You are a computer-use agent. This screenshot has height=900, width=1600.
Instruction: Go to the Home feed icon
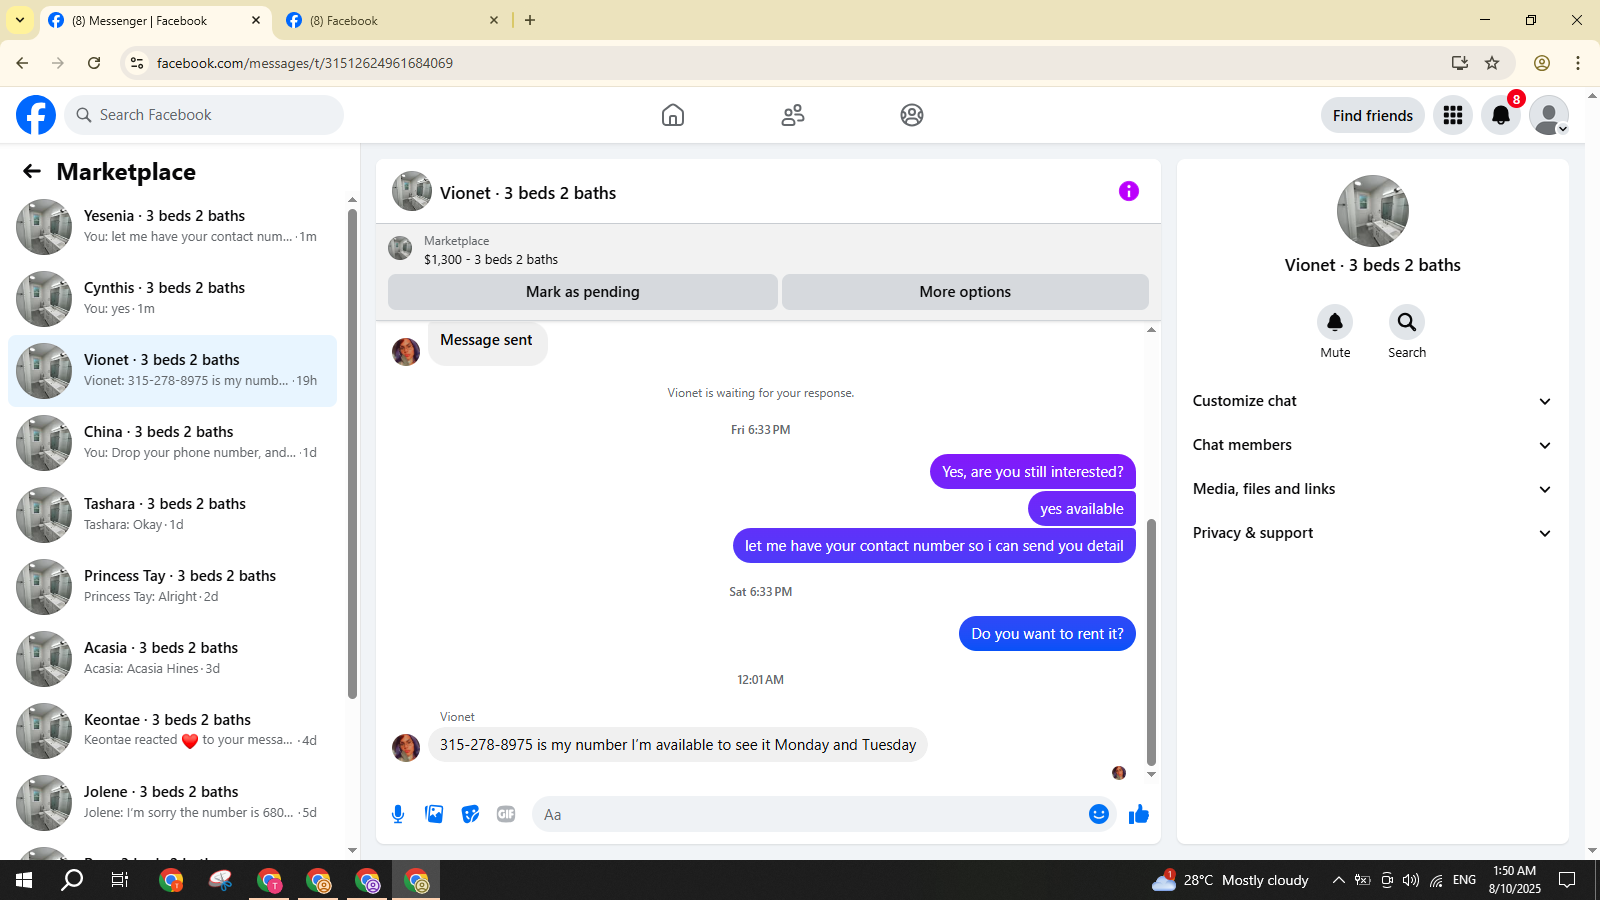tap(673, 115)
